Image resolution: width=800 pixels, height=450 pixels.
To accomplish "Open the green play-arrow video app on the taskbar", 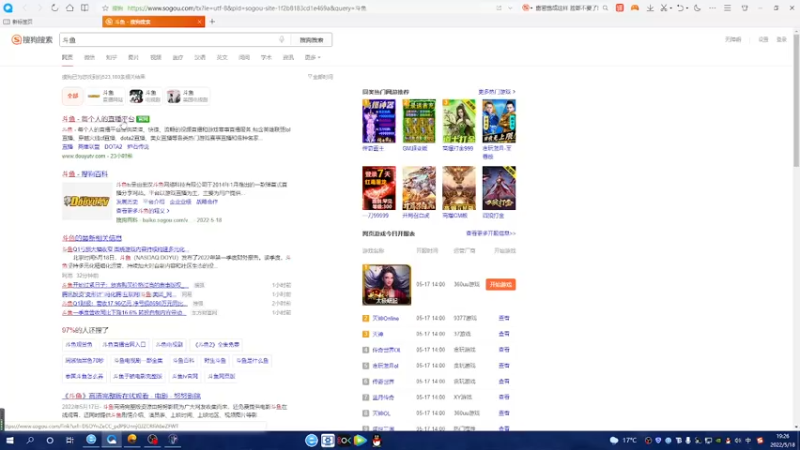I will click(360, 440).
